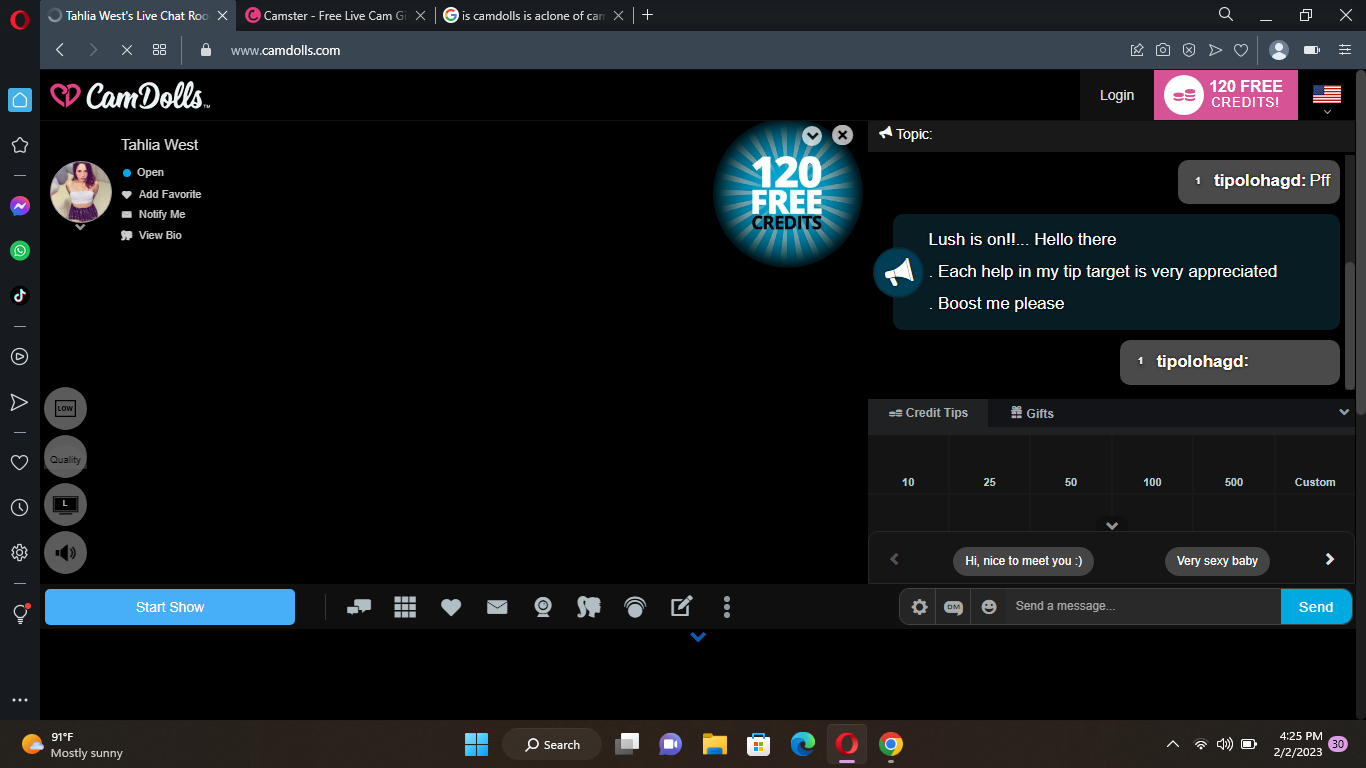Click the heart bookmark icon in address bar
This screenshot has height=768, width=1366.
tap(1241, 50)
